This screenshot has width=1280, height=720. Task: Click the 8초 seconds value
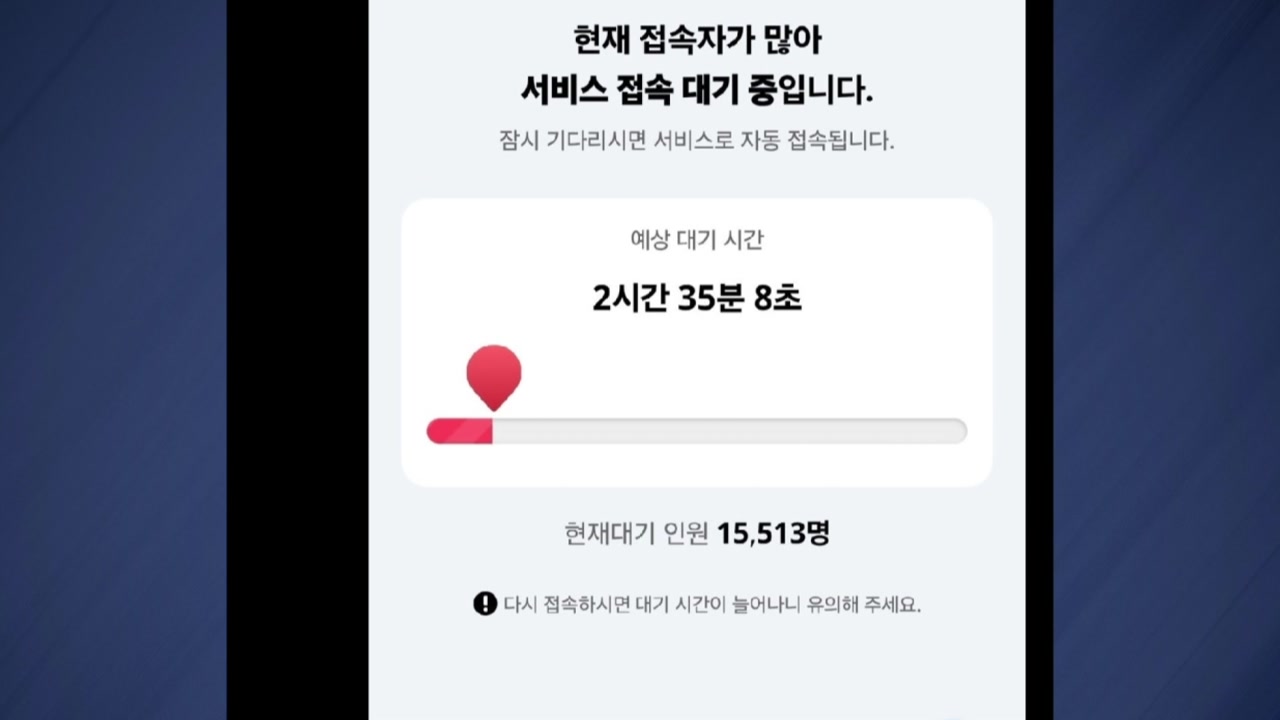click(778, 298)
